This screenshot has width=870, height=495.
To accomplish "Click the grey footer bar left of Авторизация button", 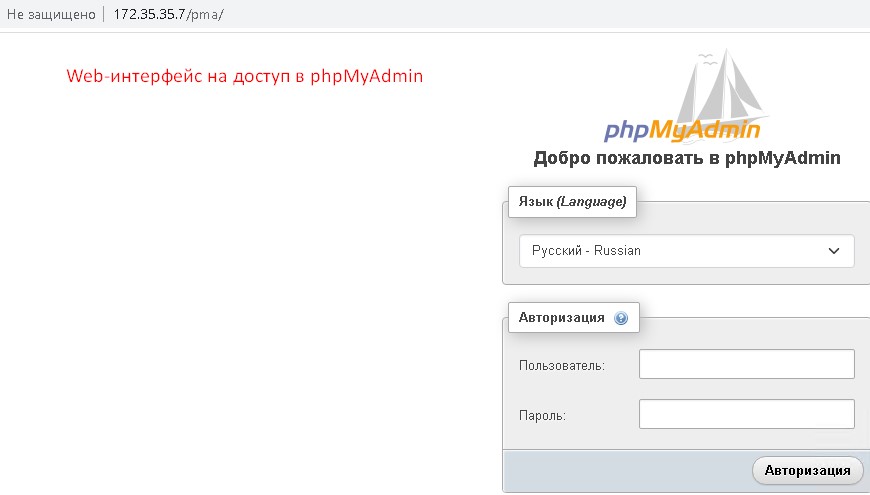I will click(620, 470).
